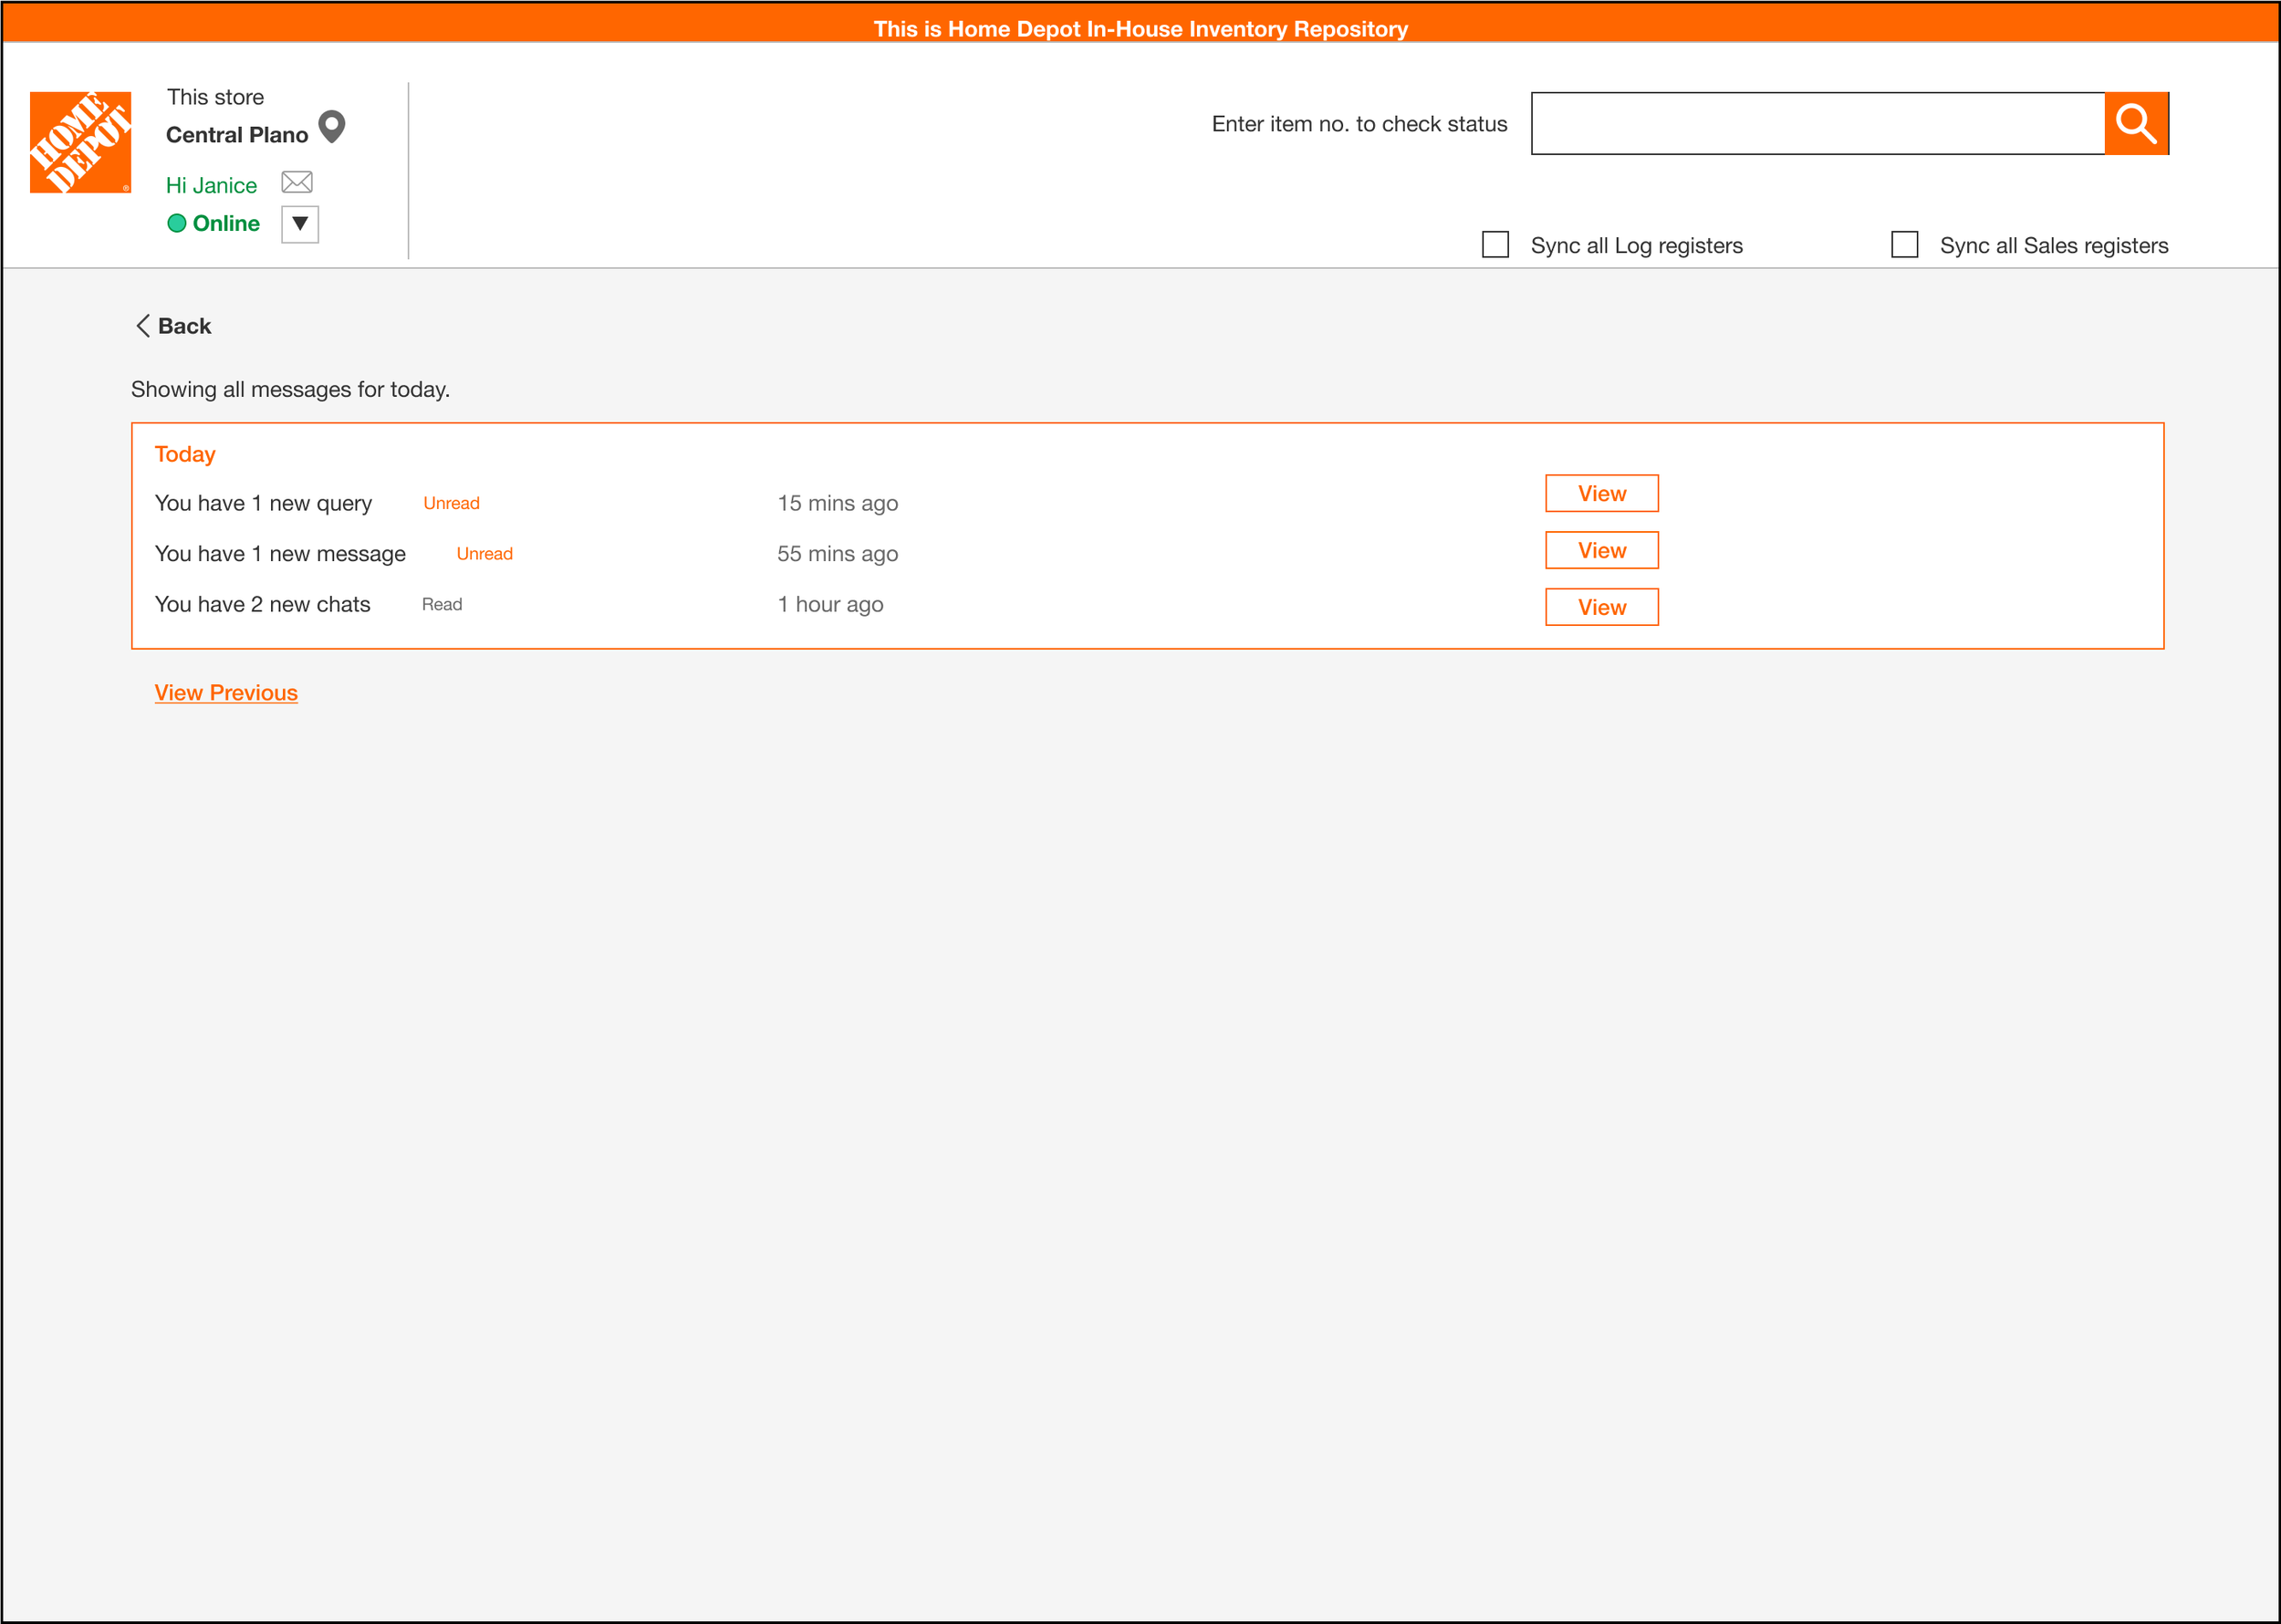Click the store location pin icon

(x=332, y=127)
